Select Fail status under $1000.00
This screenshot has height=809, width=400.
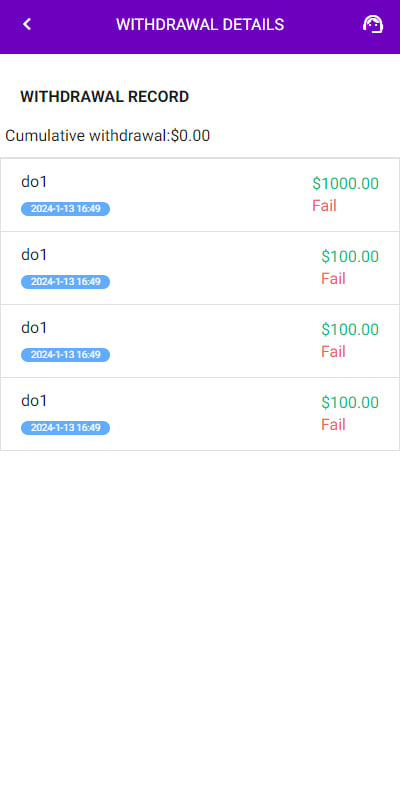(x=324, y=206)
